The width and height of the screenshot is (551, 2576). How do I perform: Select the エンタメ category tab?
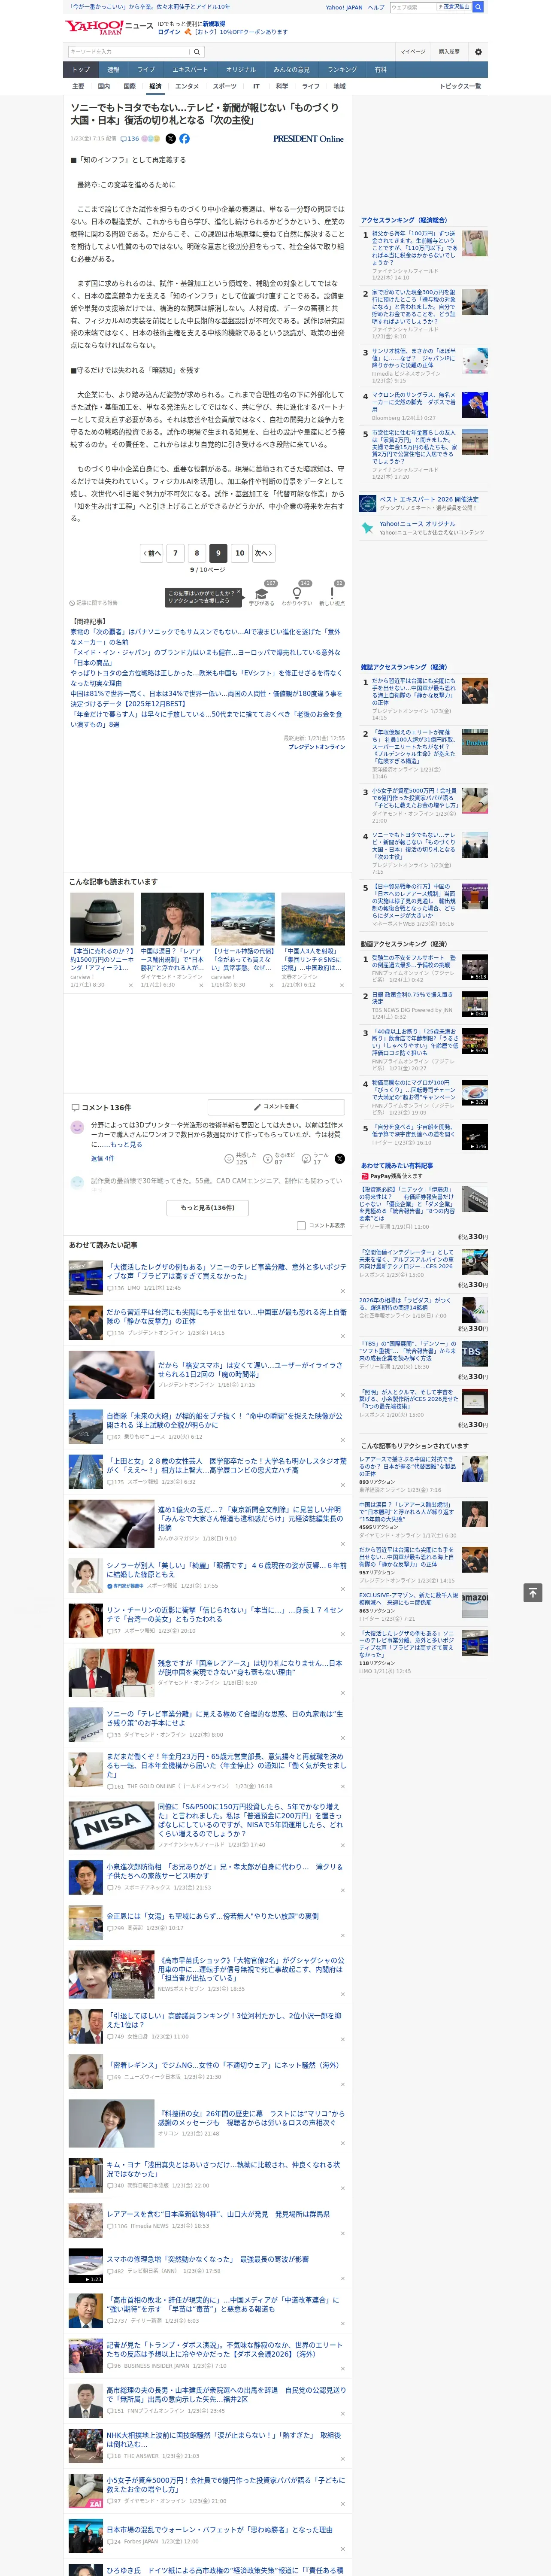(187, 87)
